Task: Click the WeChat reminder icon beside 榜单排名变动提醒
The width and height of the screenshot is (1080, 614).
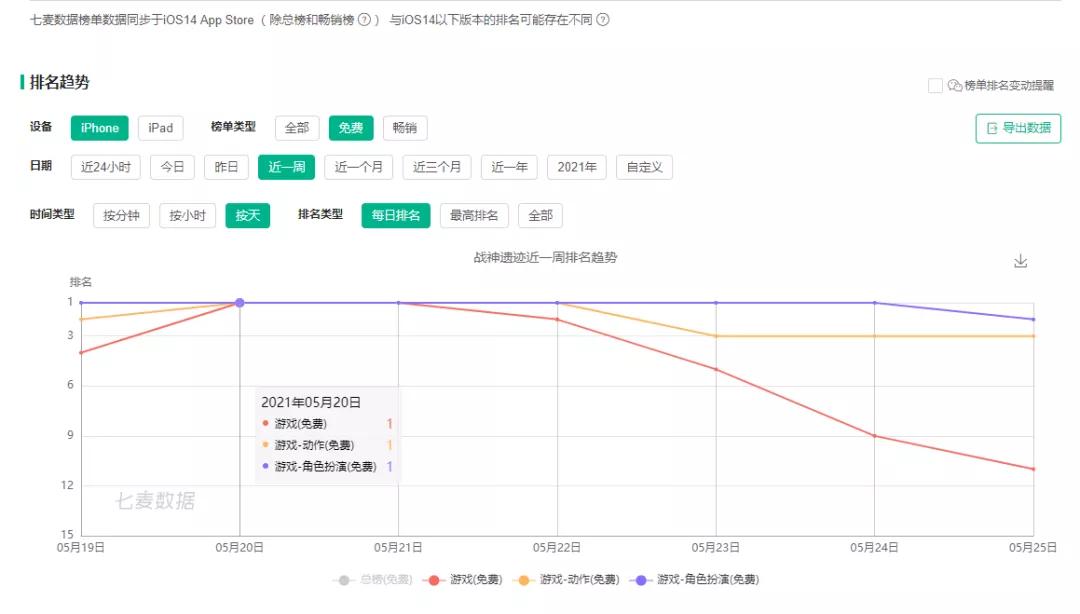Action: coord(953,85)
